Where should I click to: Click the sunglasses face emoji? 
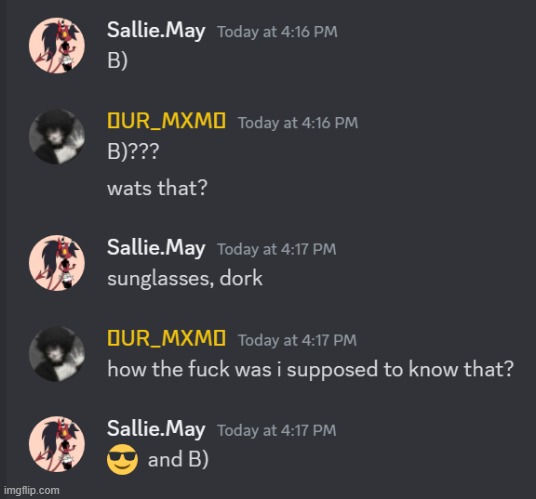click(122, 459)
